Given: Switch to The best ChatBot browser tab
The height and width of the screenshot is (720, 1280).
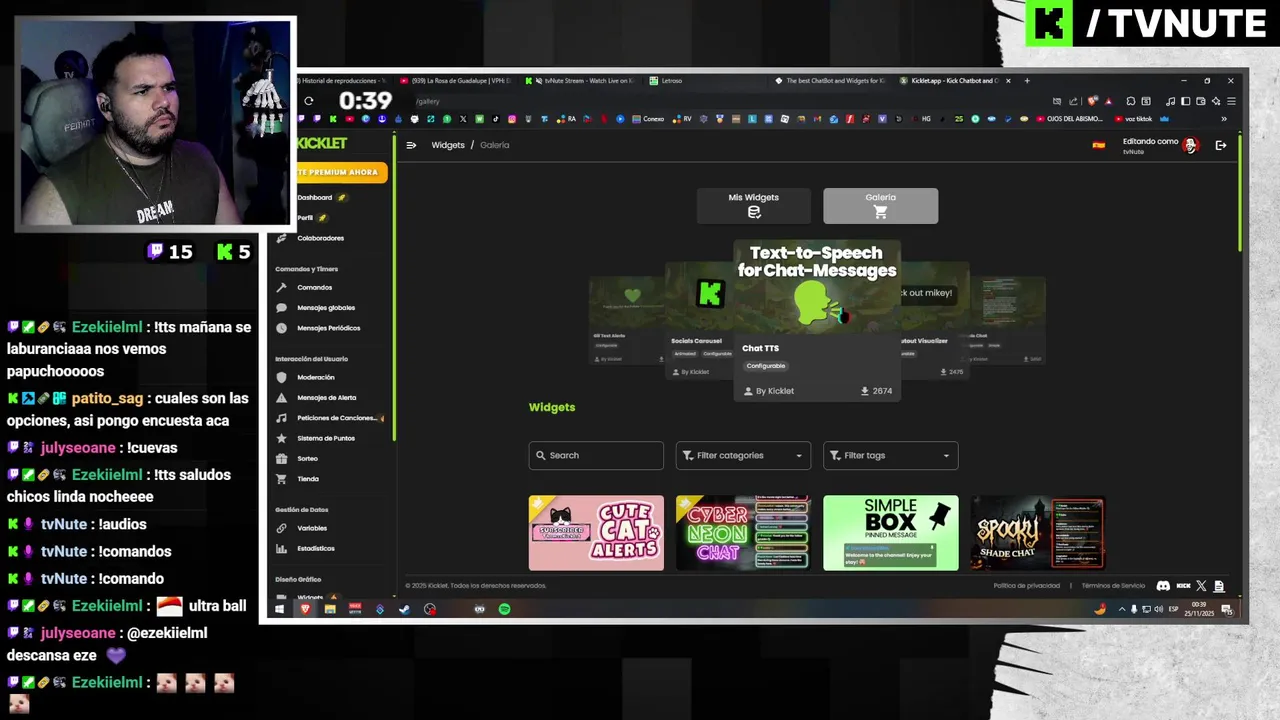Looking at the screenshot, I should tap(830, 81).
